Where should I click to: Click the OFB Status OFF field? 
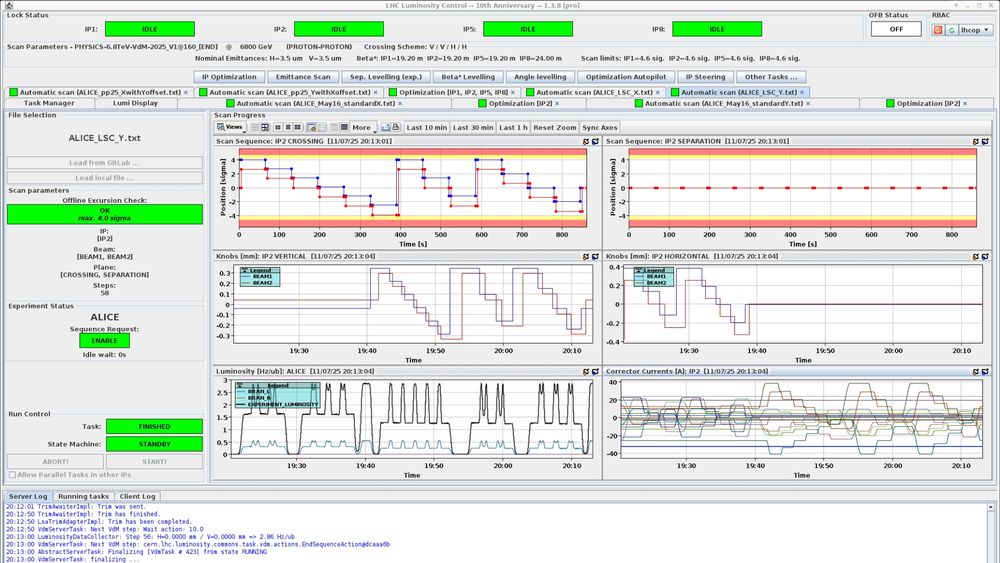896,29
